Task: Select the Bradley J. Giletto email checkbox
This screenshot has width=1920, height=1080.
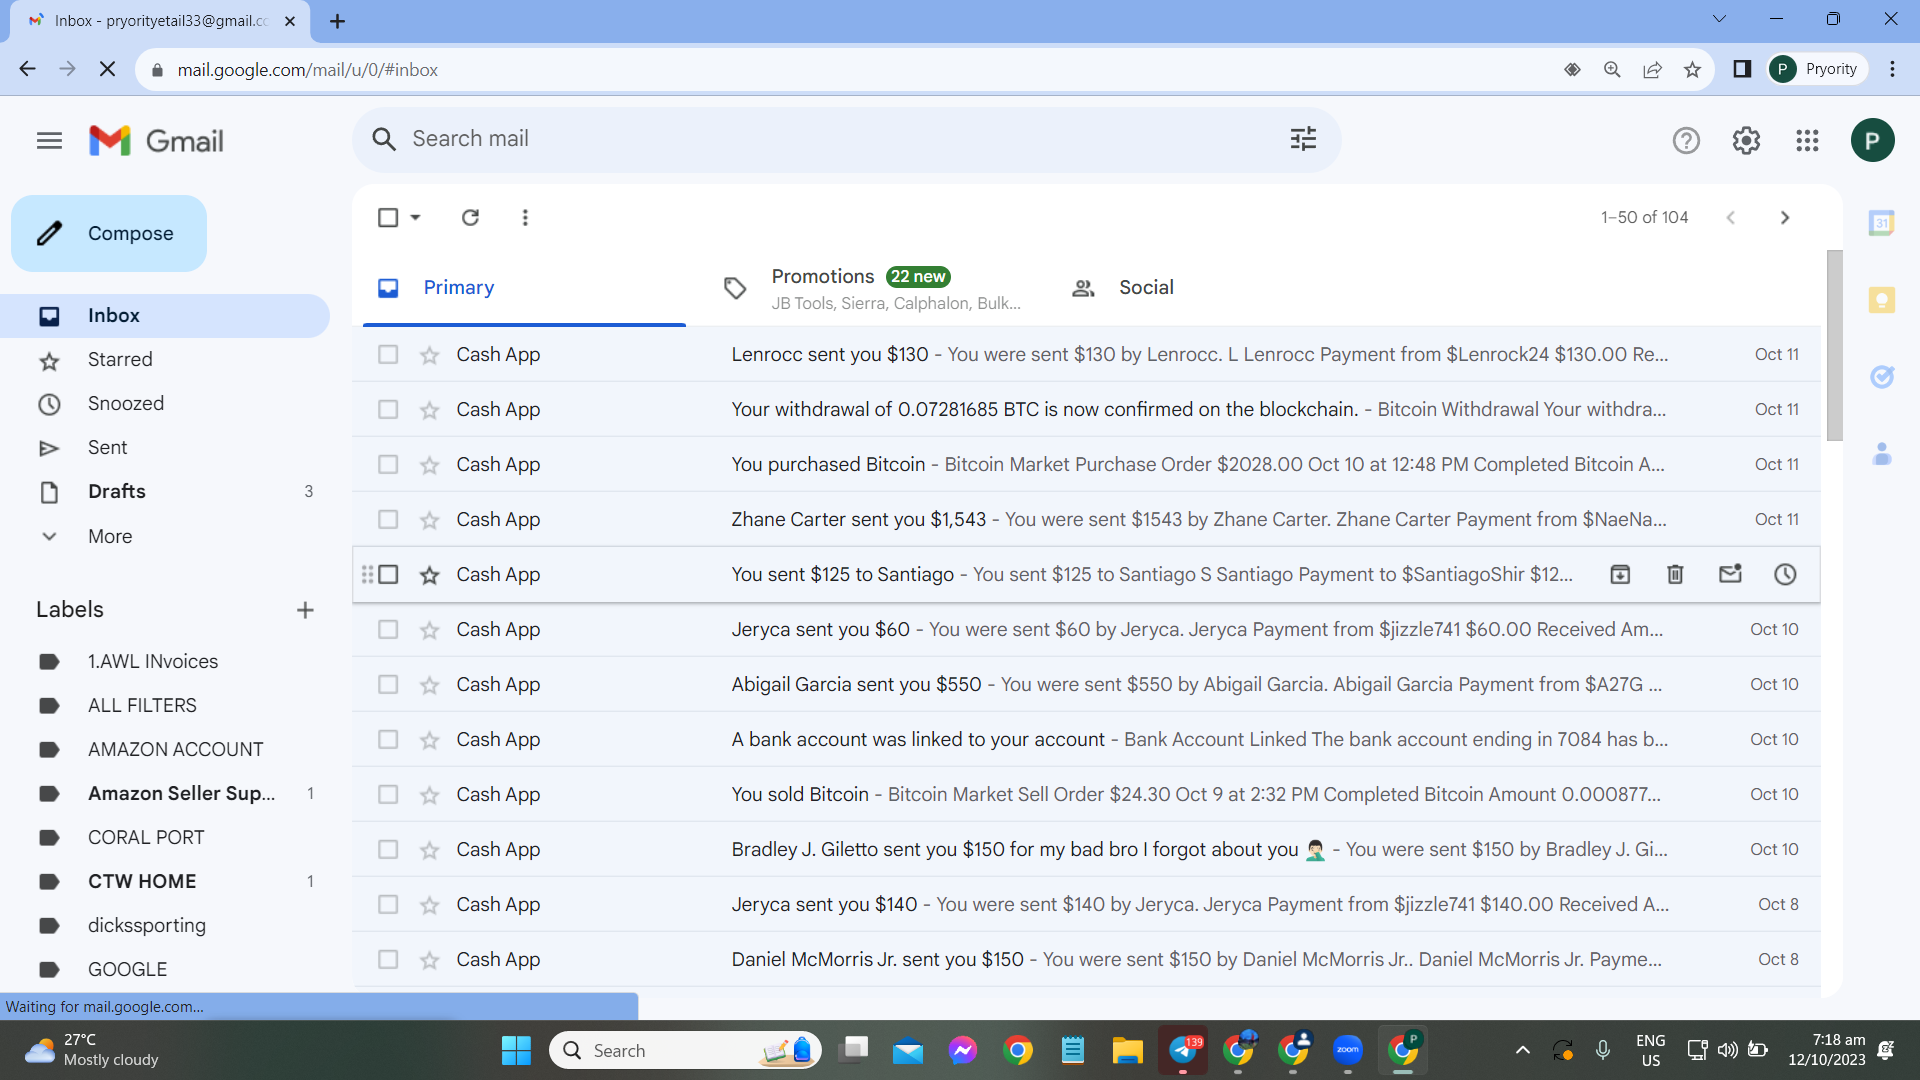Action: pos(388,850)
